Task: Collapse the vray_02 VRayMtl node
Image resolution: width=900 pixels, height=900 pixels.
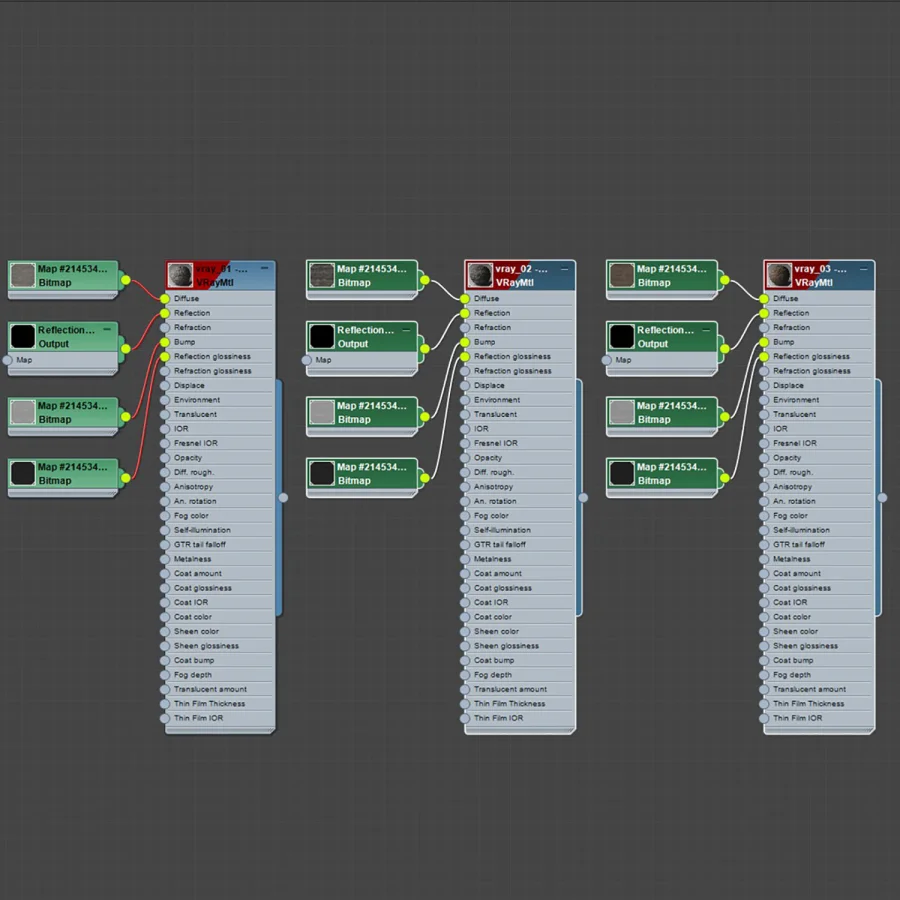Action: click(x=564, y=268)
